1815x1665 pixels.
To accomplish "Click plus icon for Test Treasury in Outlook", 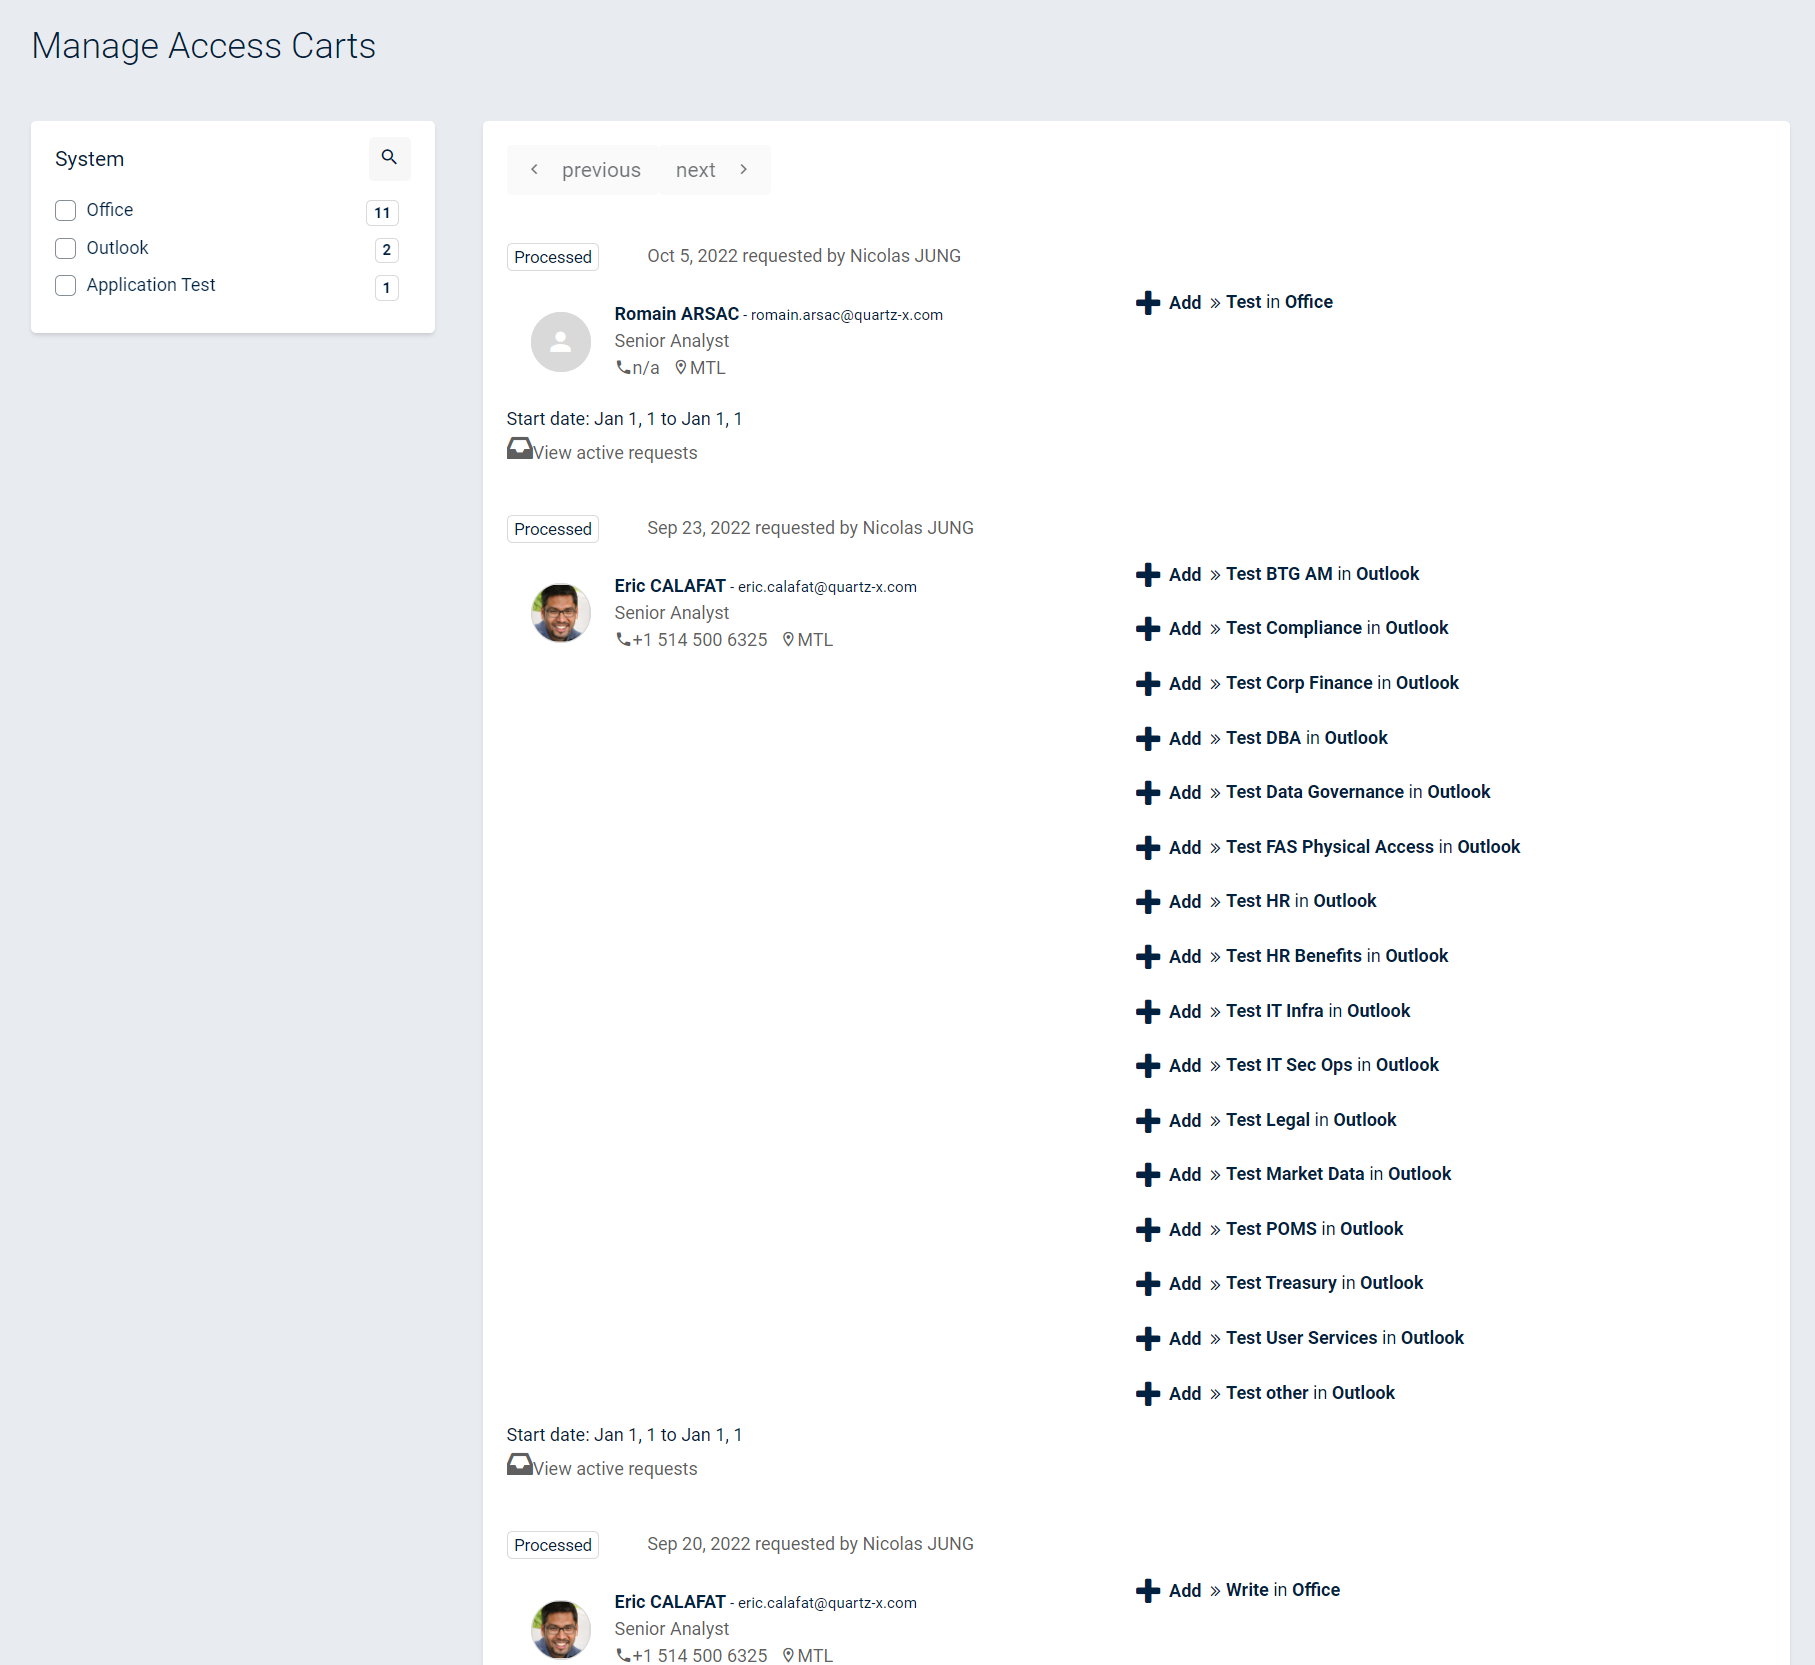I will pos(1148,1284).
